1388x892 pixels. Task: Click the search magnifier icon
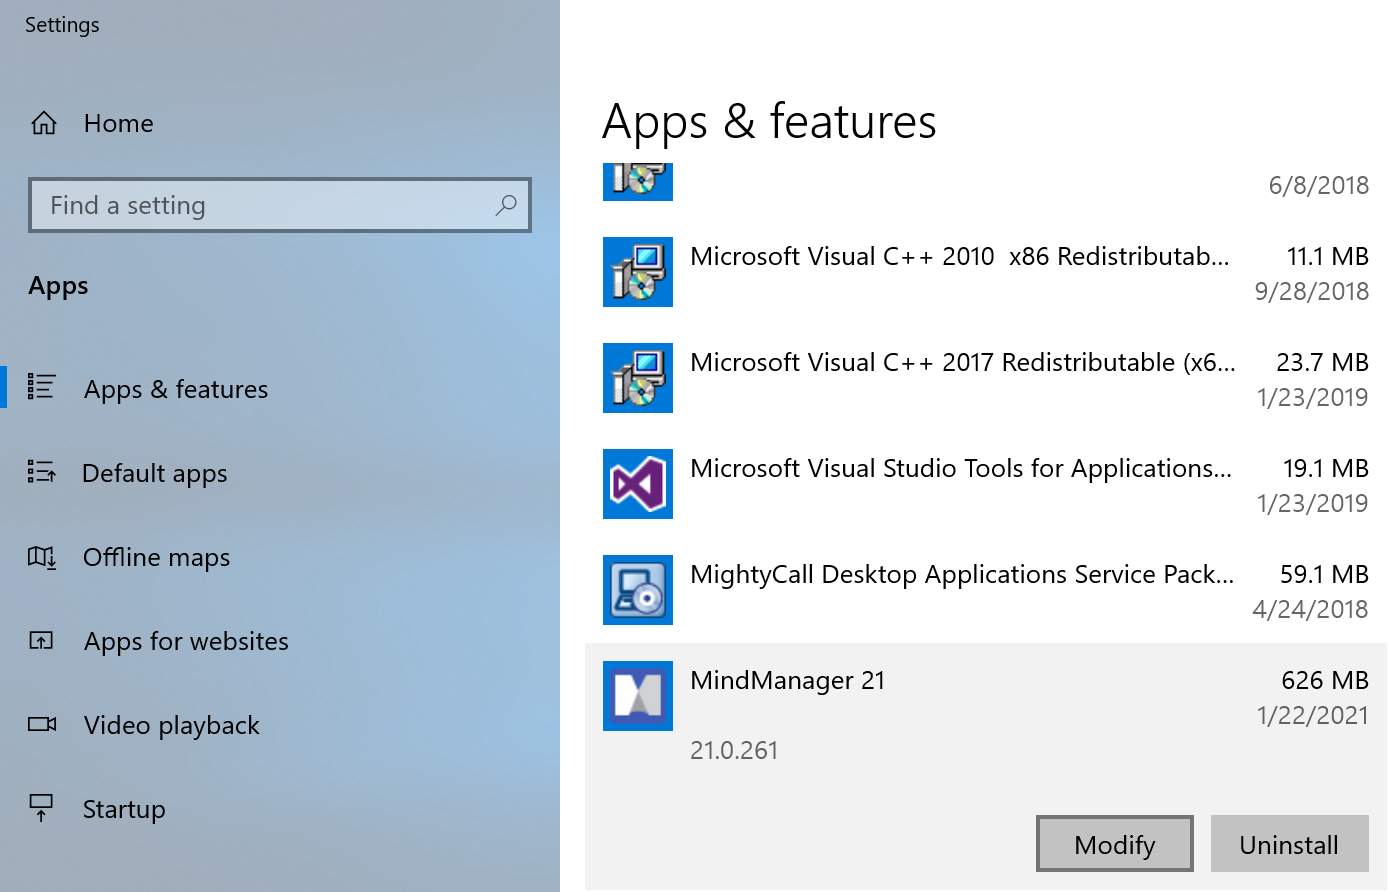(x=506, y=205)
